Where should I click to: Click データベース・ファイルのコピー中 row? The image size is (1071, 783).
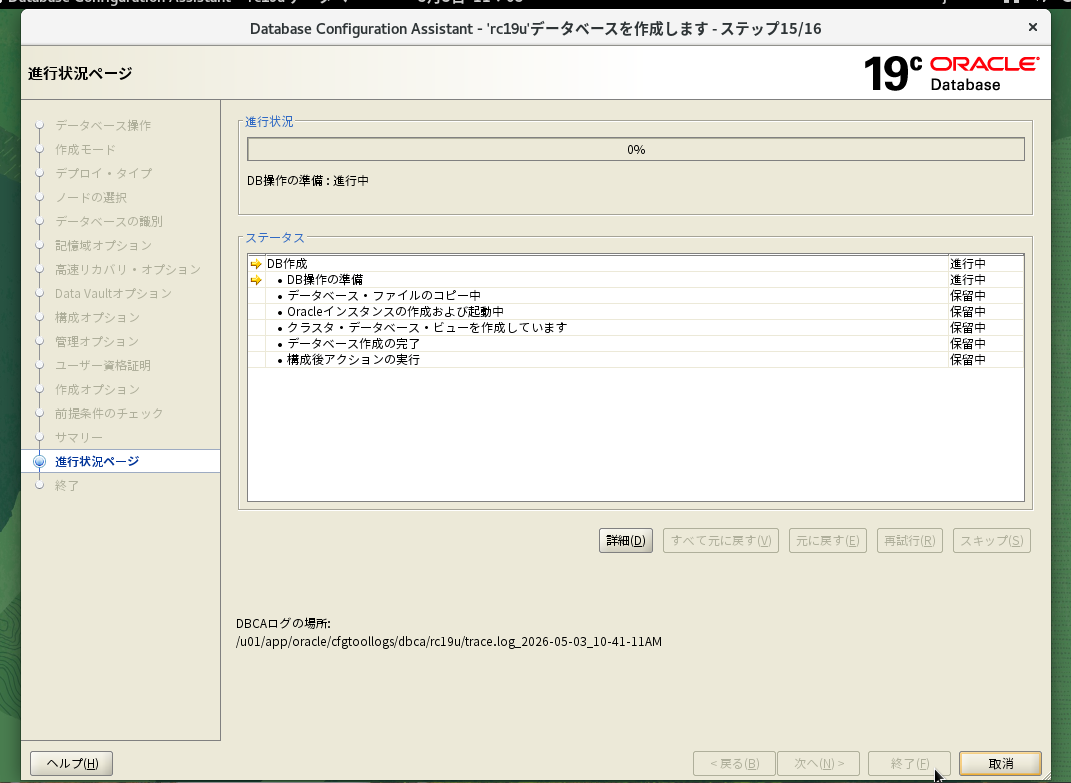(x=636, y=296)
